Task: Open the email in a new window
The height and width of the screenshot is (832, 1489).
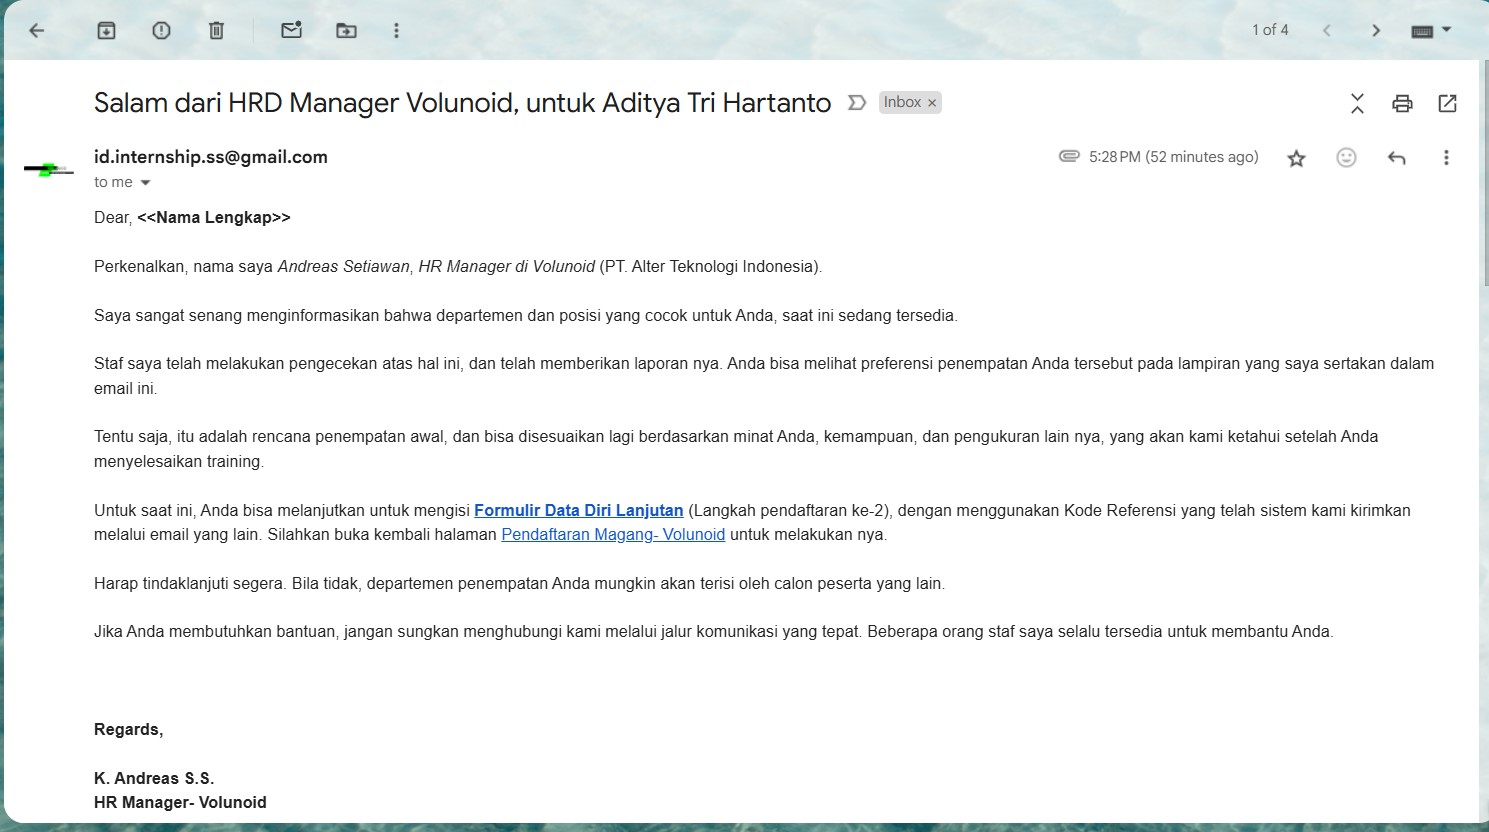Action: (1447, 103)
